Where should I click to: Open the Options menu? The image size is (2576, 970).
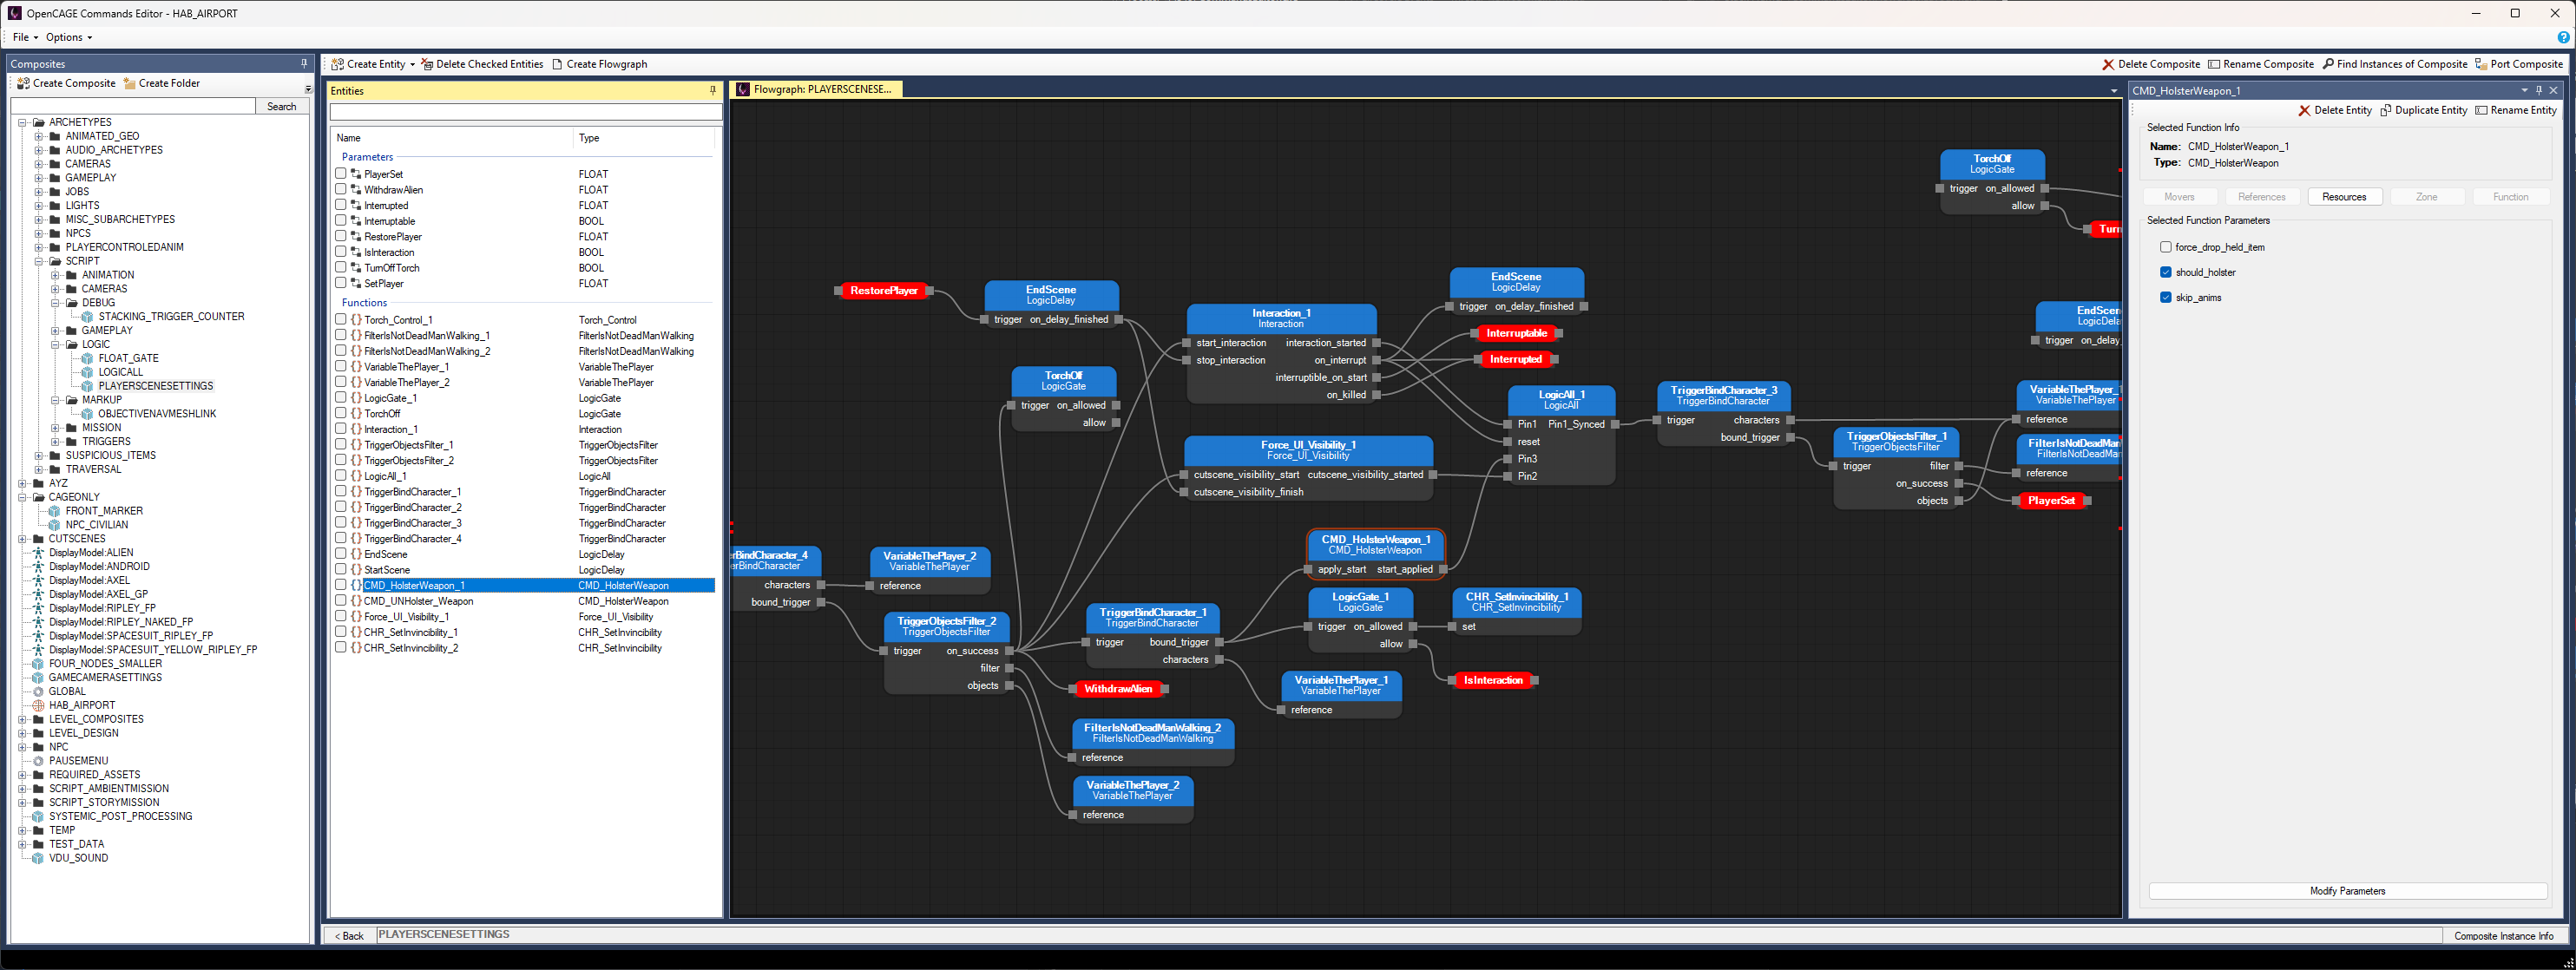tap(54, 36)
